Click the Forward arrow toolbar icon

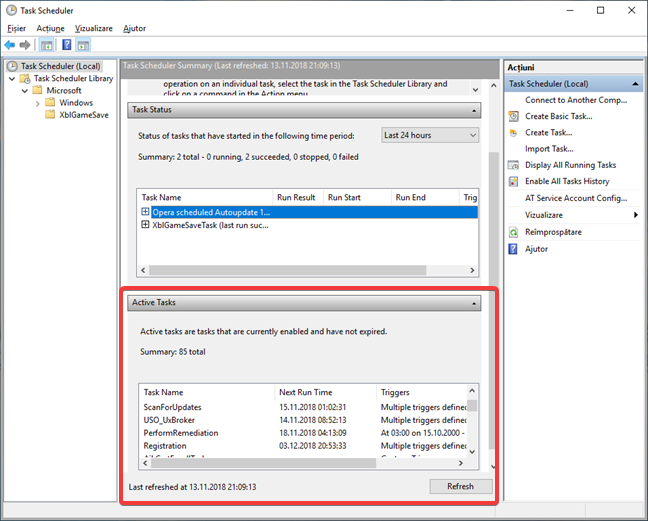[x=25, y=45]
